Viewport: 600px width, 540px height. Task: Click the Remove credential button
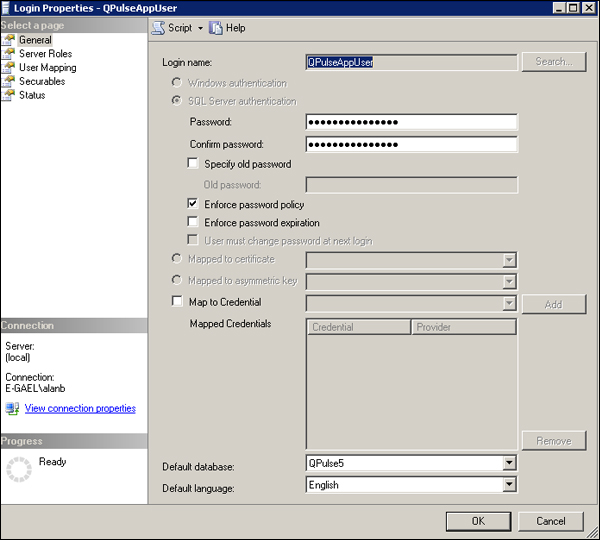[x=554, y=441]
